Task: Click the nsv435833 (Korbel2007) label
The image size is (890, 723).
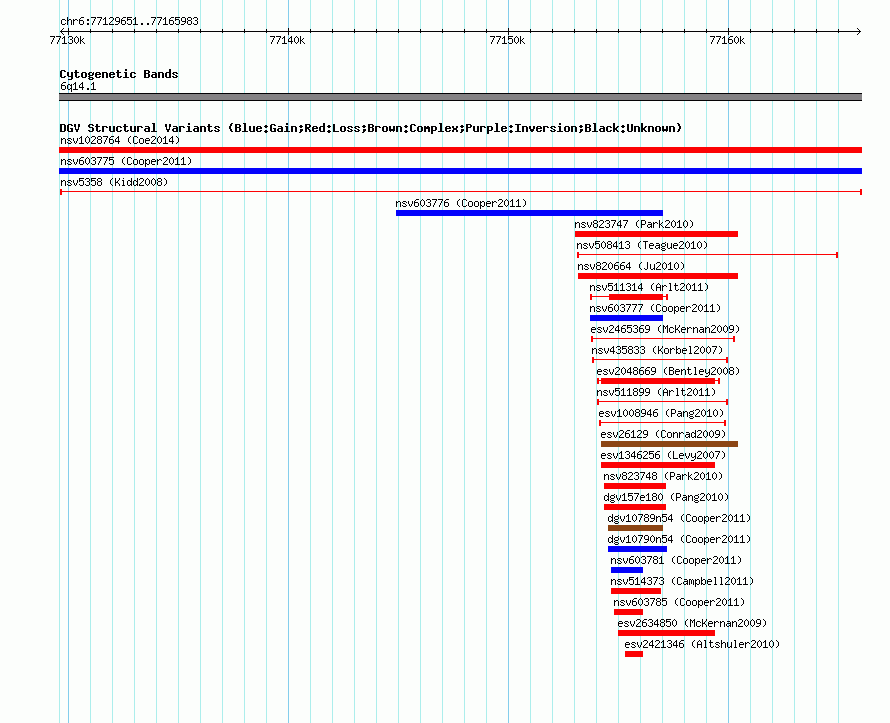Action: click(x=657, y=350)
